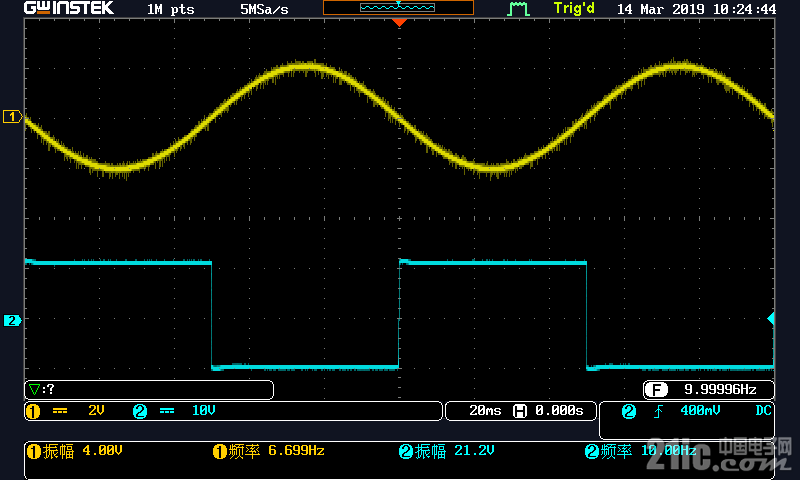
Task: Click the time 10:24:44
Action: (x=744, y=9)
